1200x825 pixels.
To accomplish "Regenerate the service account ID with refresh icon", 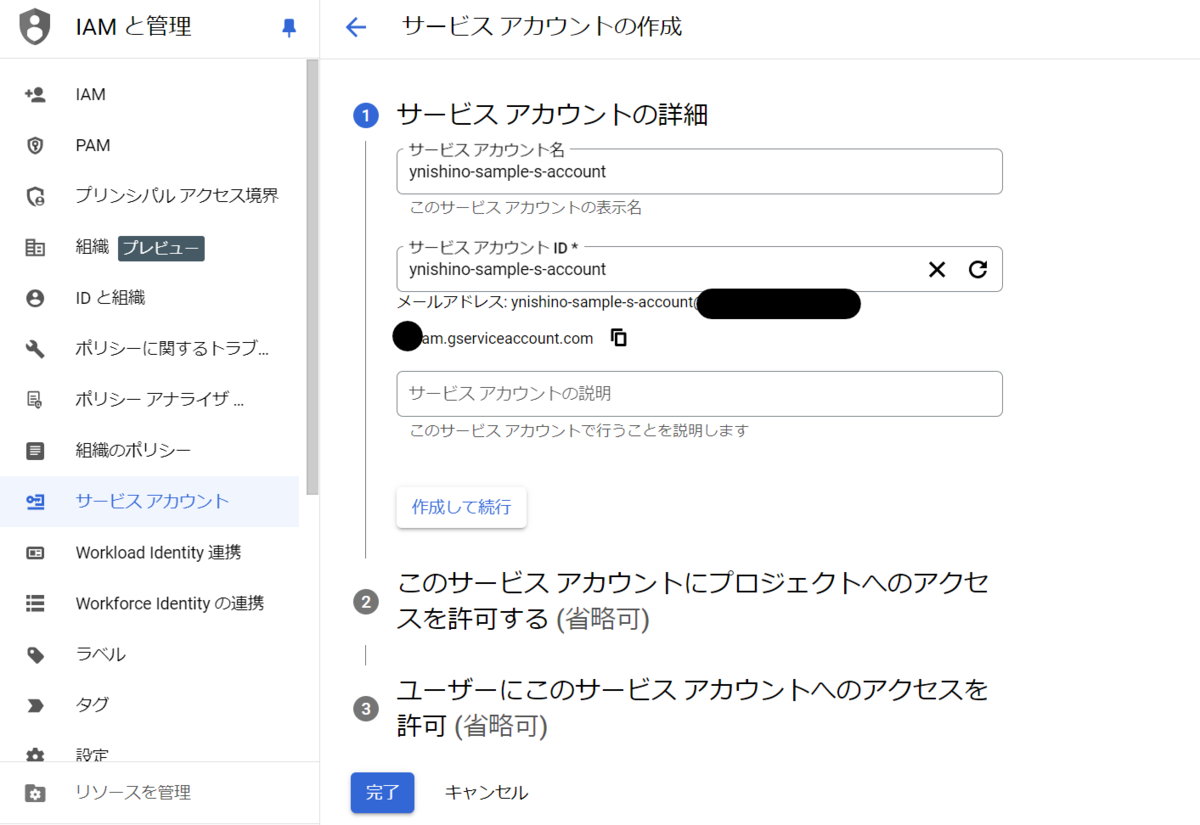I will click(x=978, y=269).
